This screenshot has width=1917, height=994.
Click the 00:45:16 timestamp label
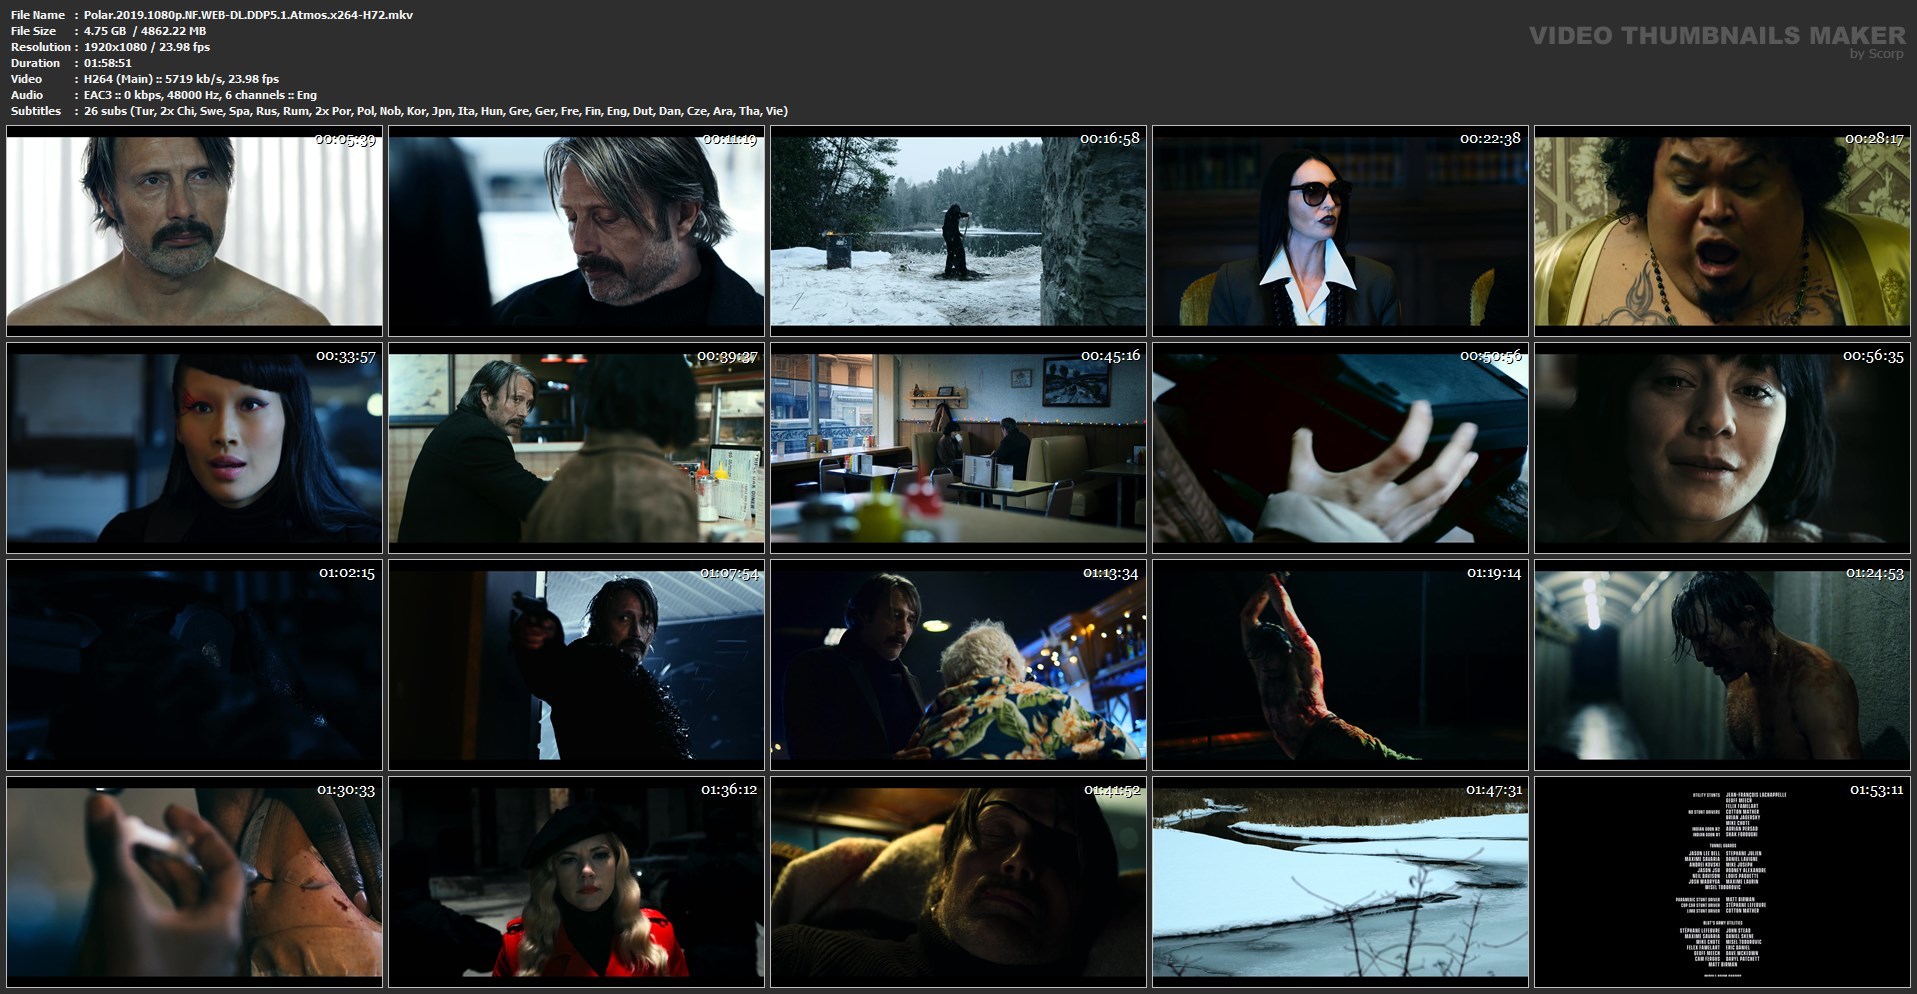click(x=1110, y=356)
